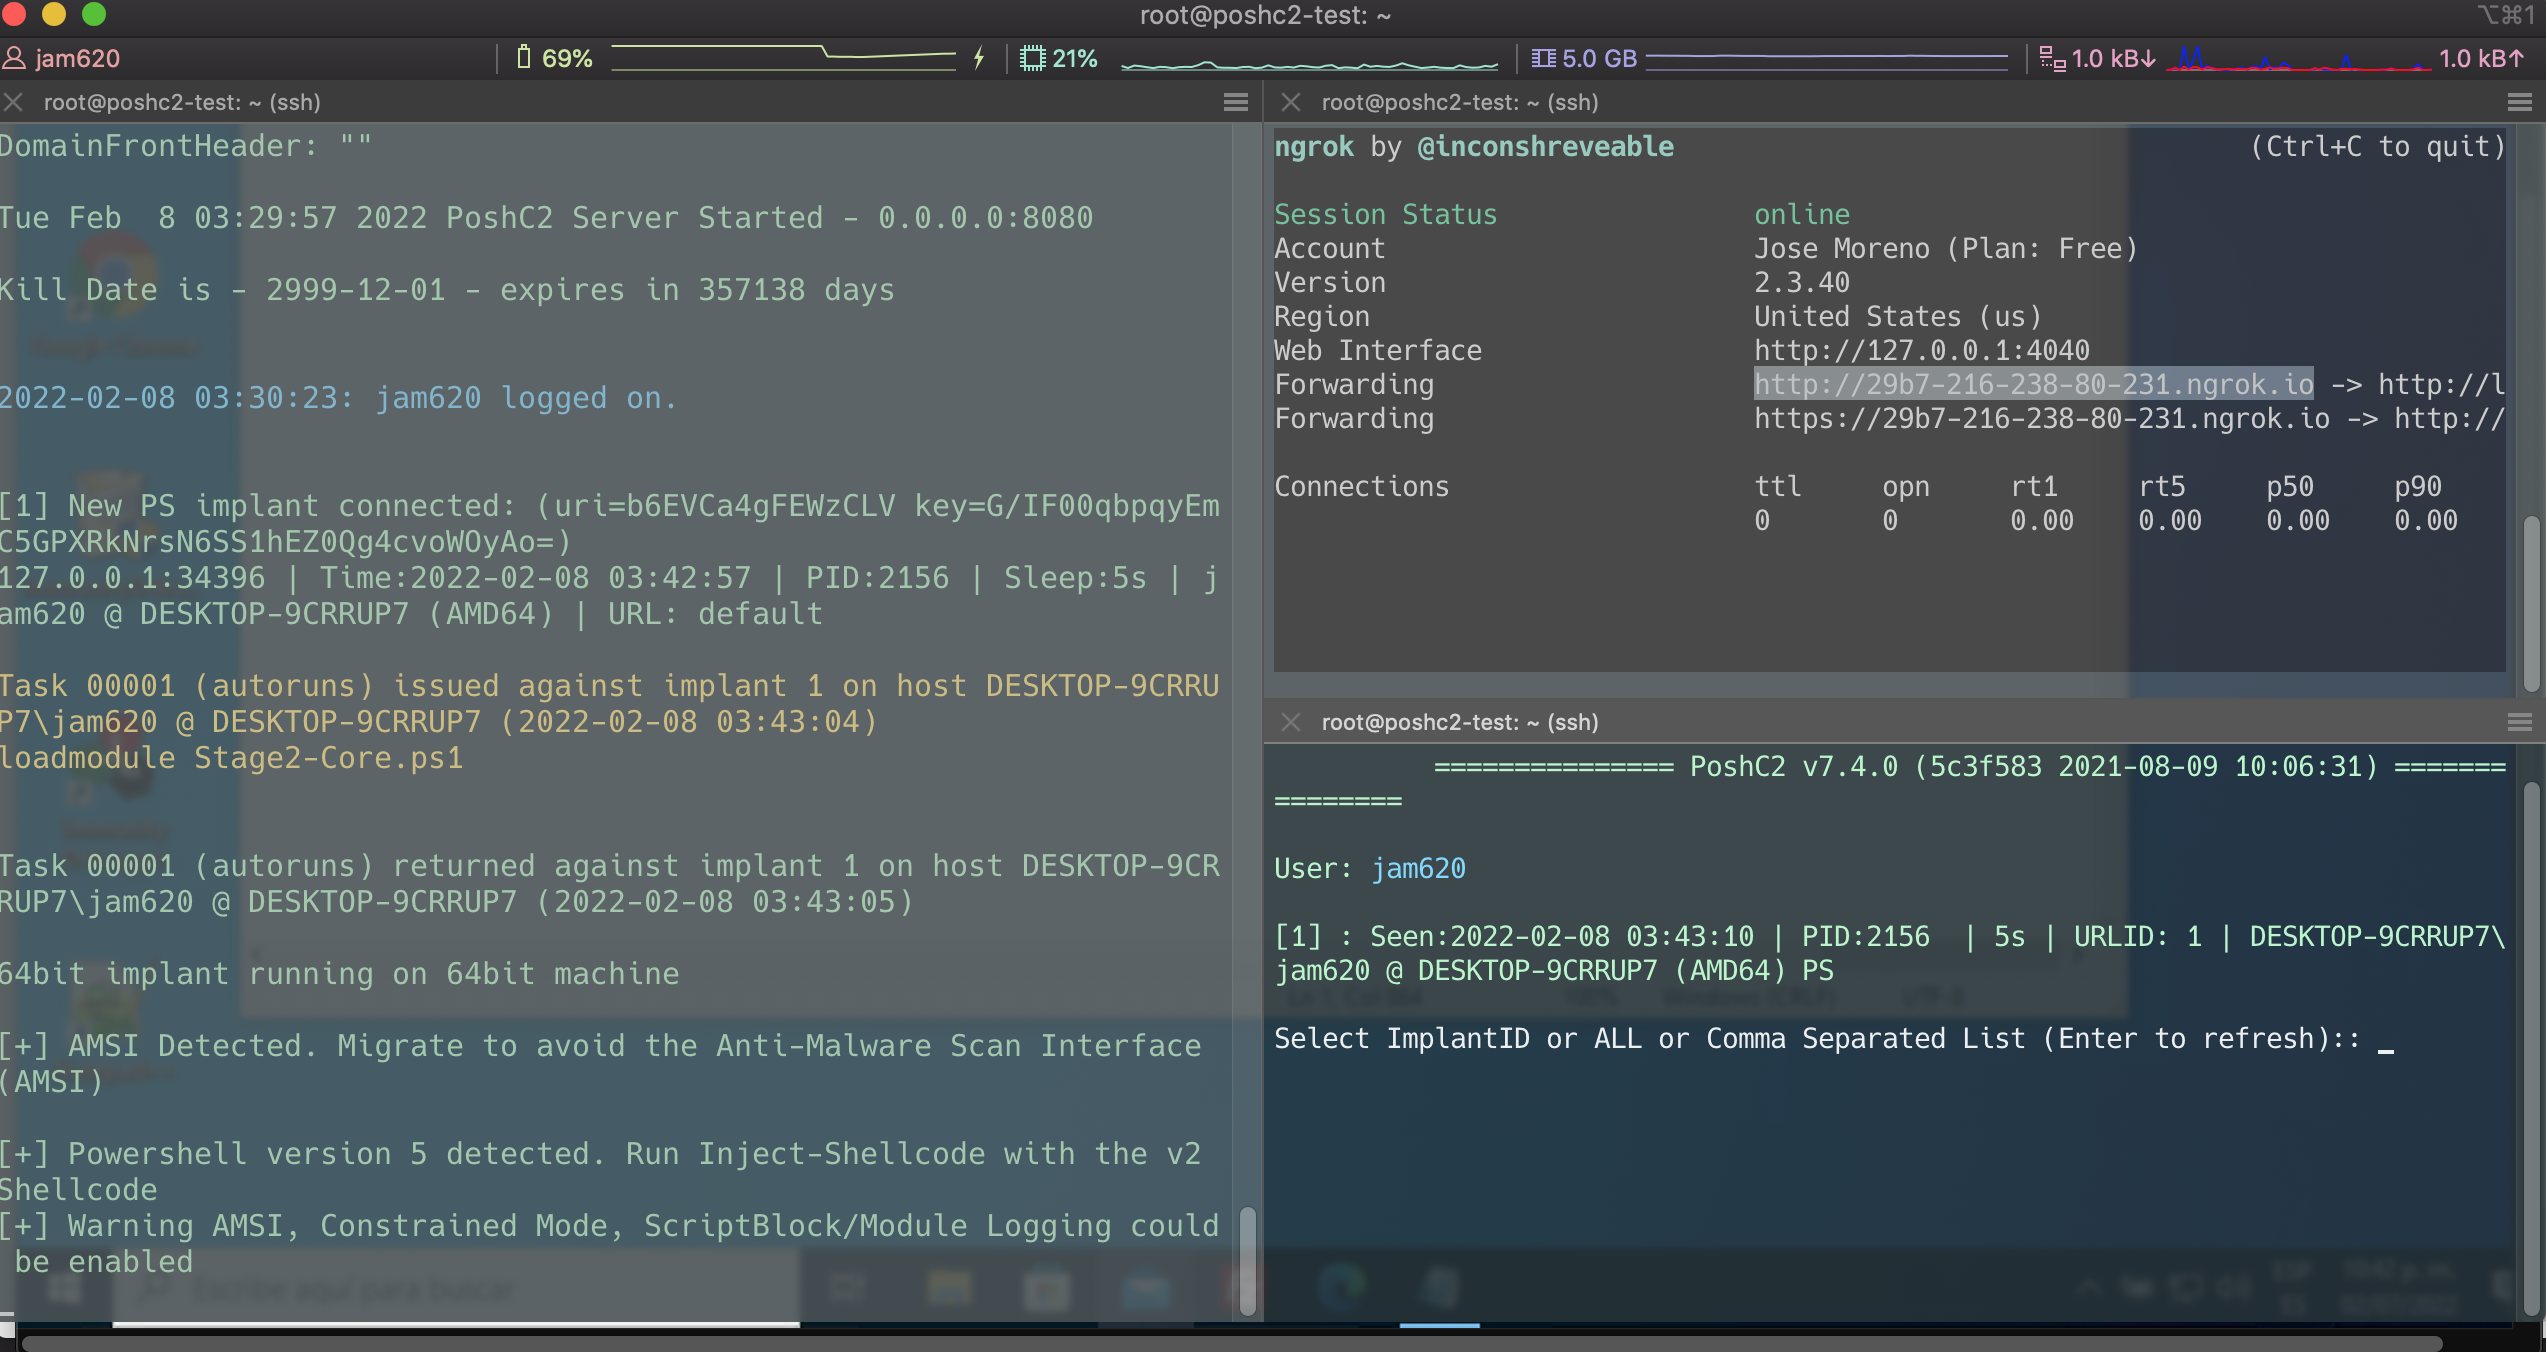
Task: Click the bottom-right pane title bar label
Action: coord(1460,722)
